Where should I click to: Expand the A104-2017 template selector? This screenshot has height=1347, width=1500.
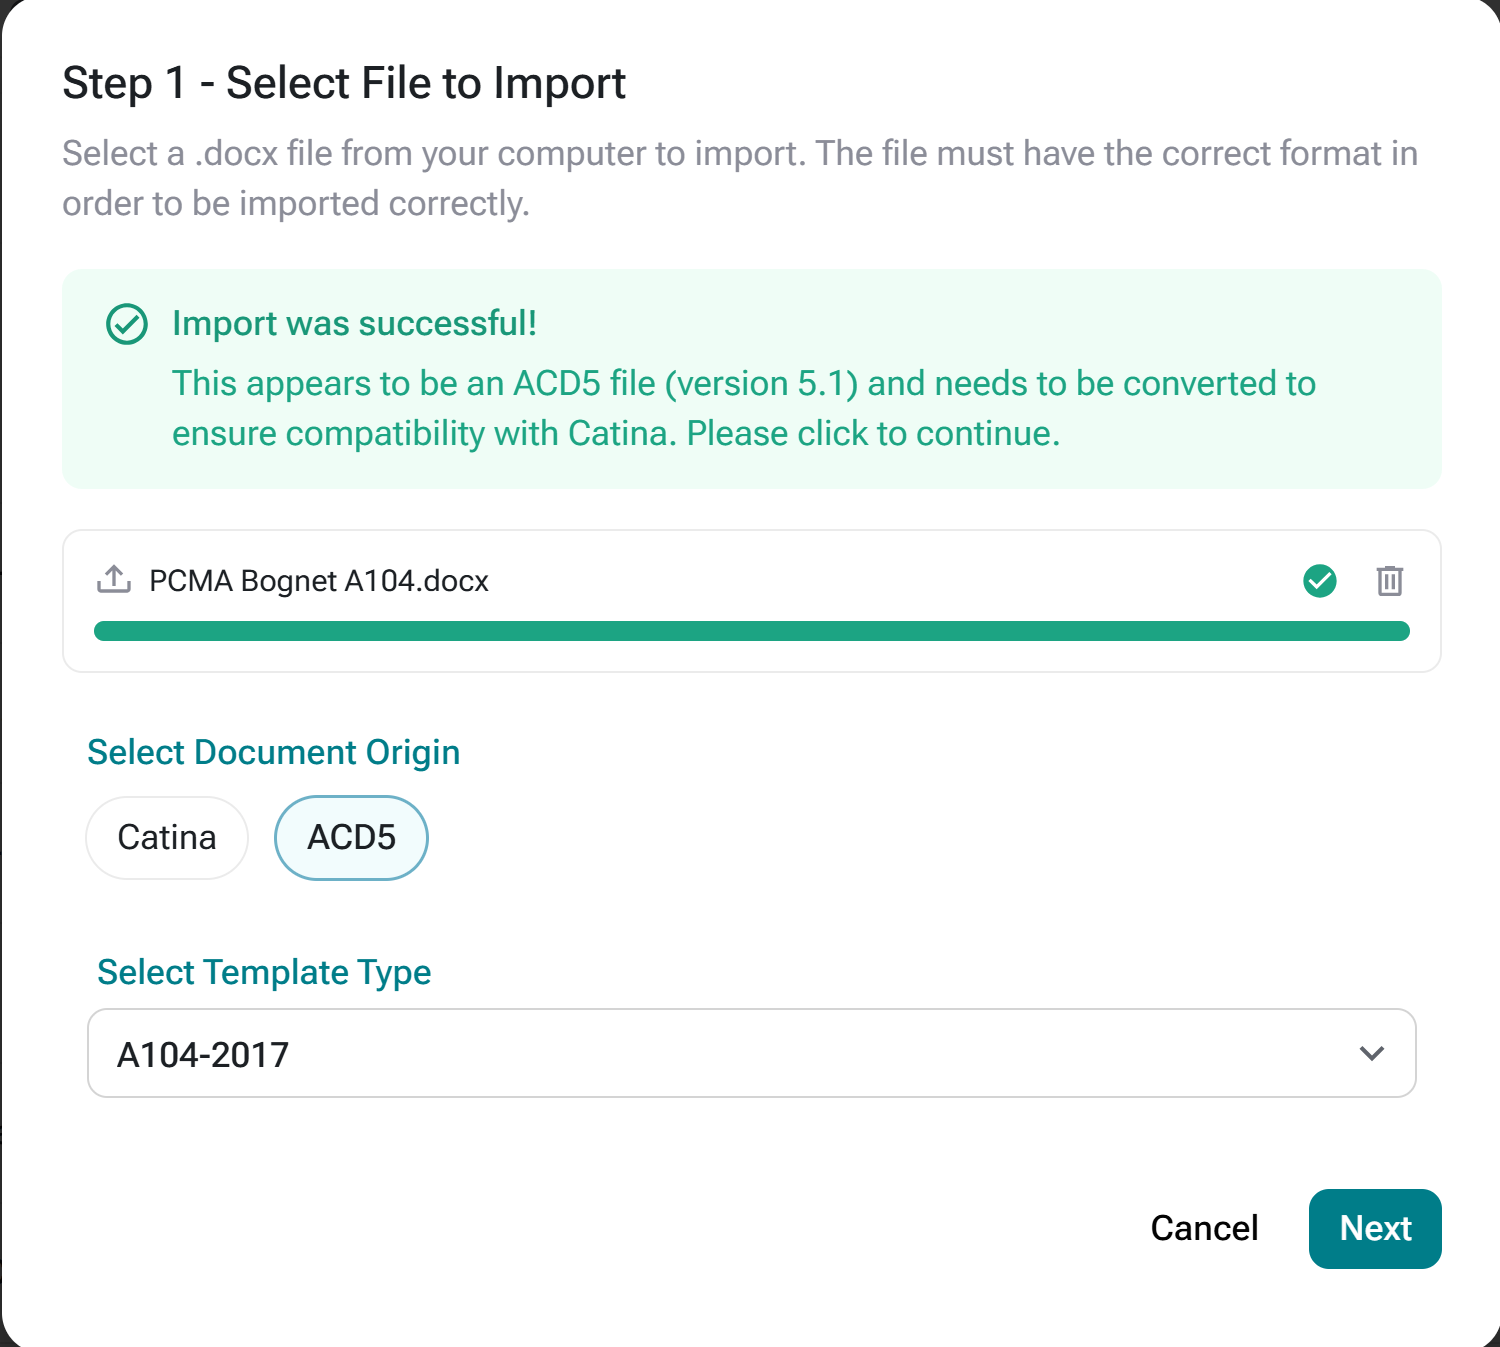coord(752,1053)
